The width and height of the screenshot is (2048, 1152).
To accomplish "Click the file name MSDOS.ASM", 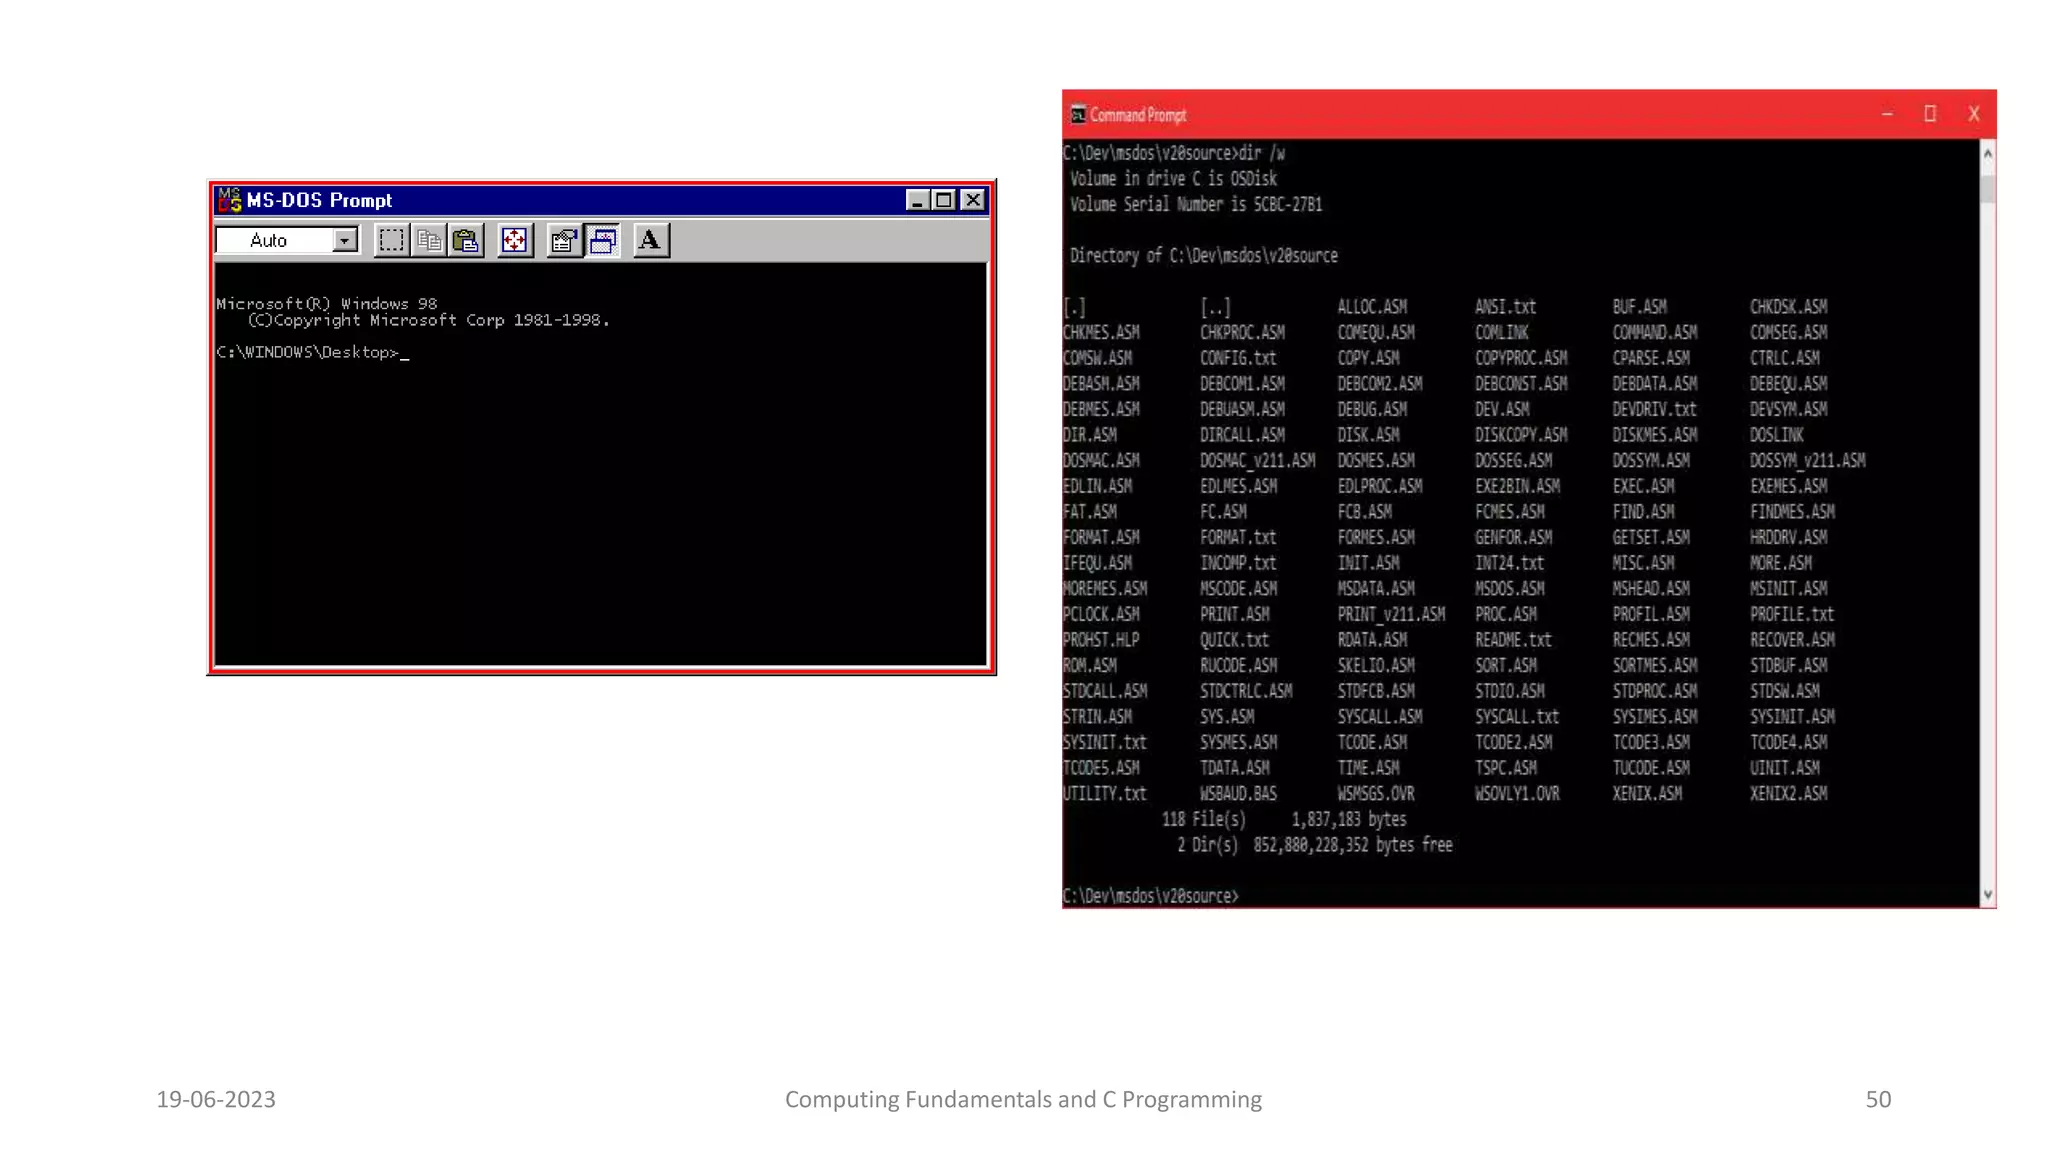I will (1509, 589).
